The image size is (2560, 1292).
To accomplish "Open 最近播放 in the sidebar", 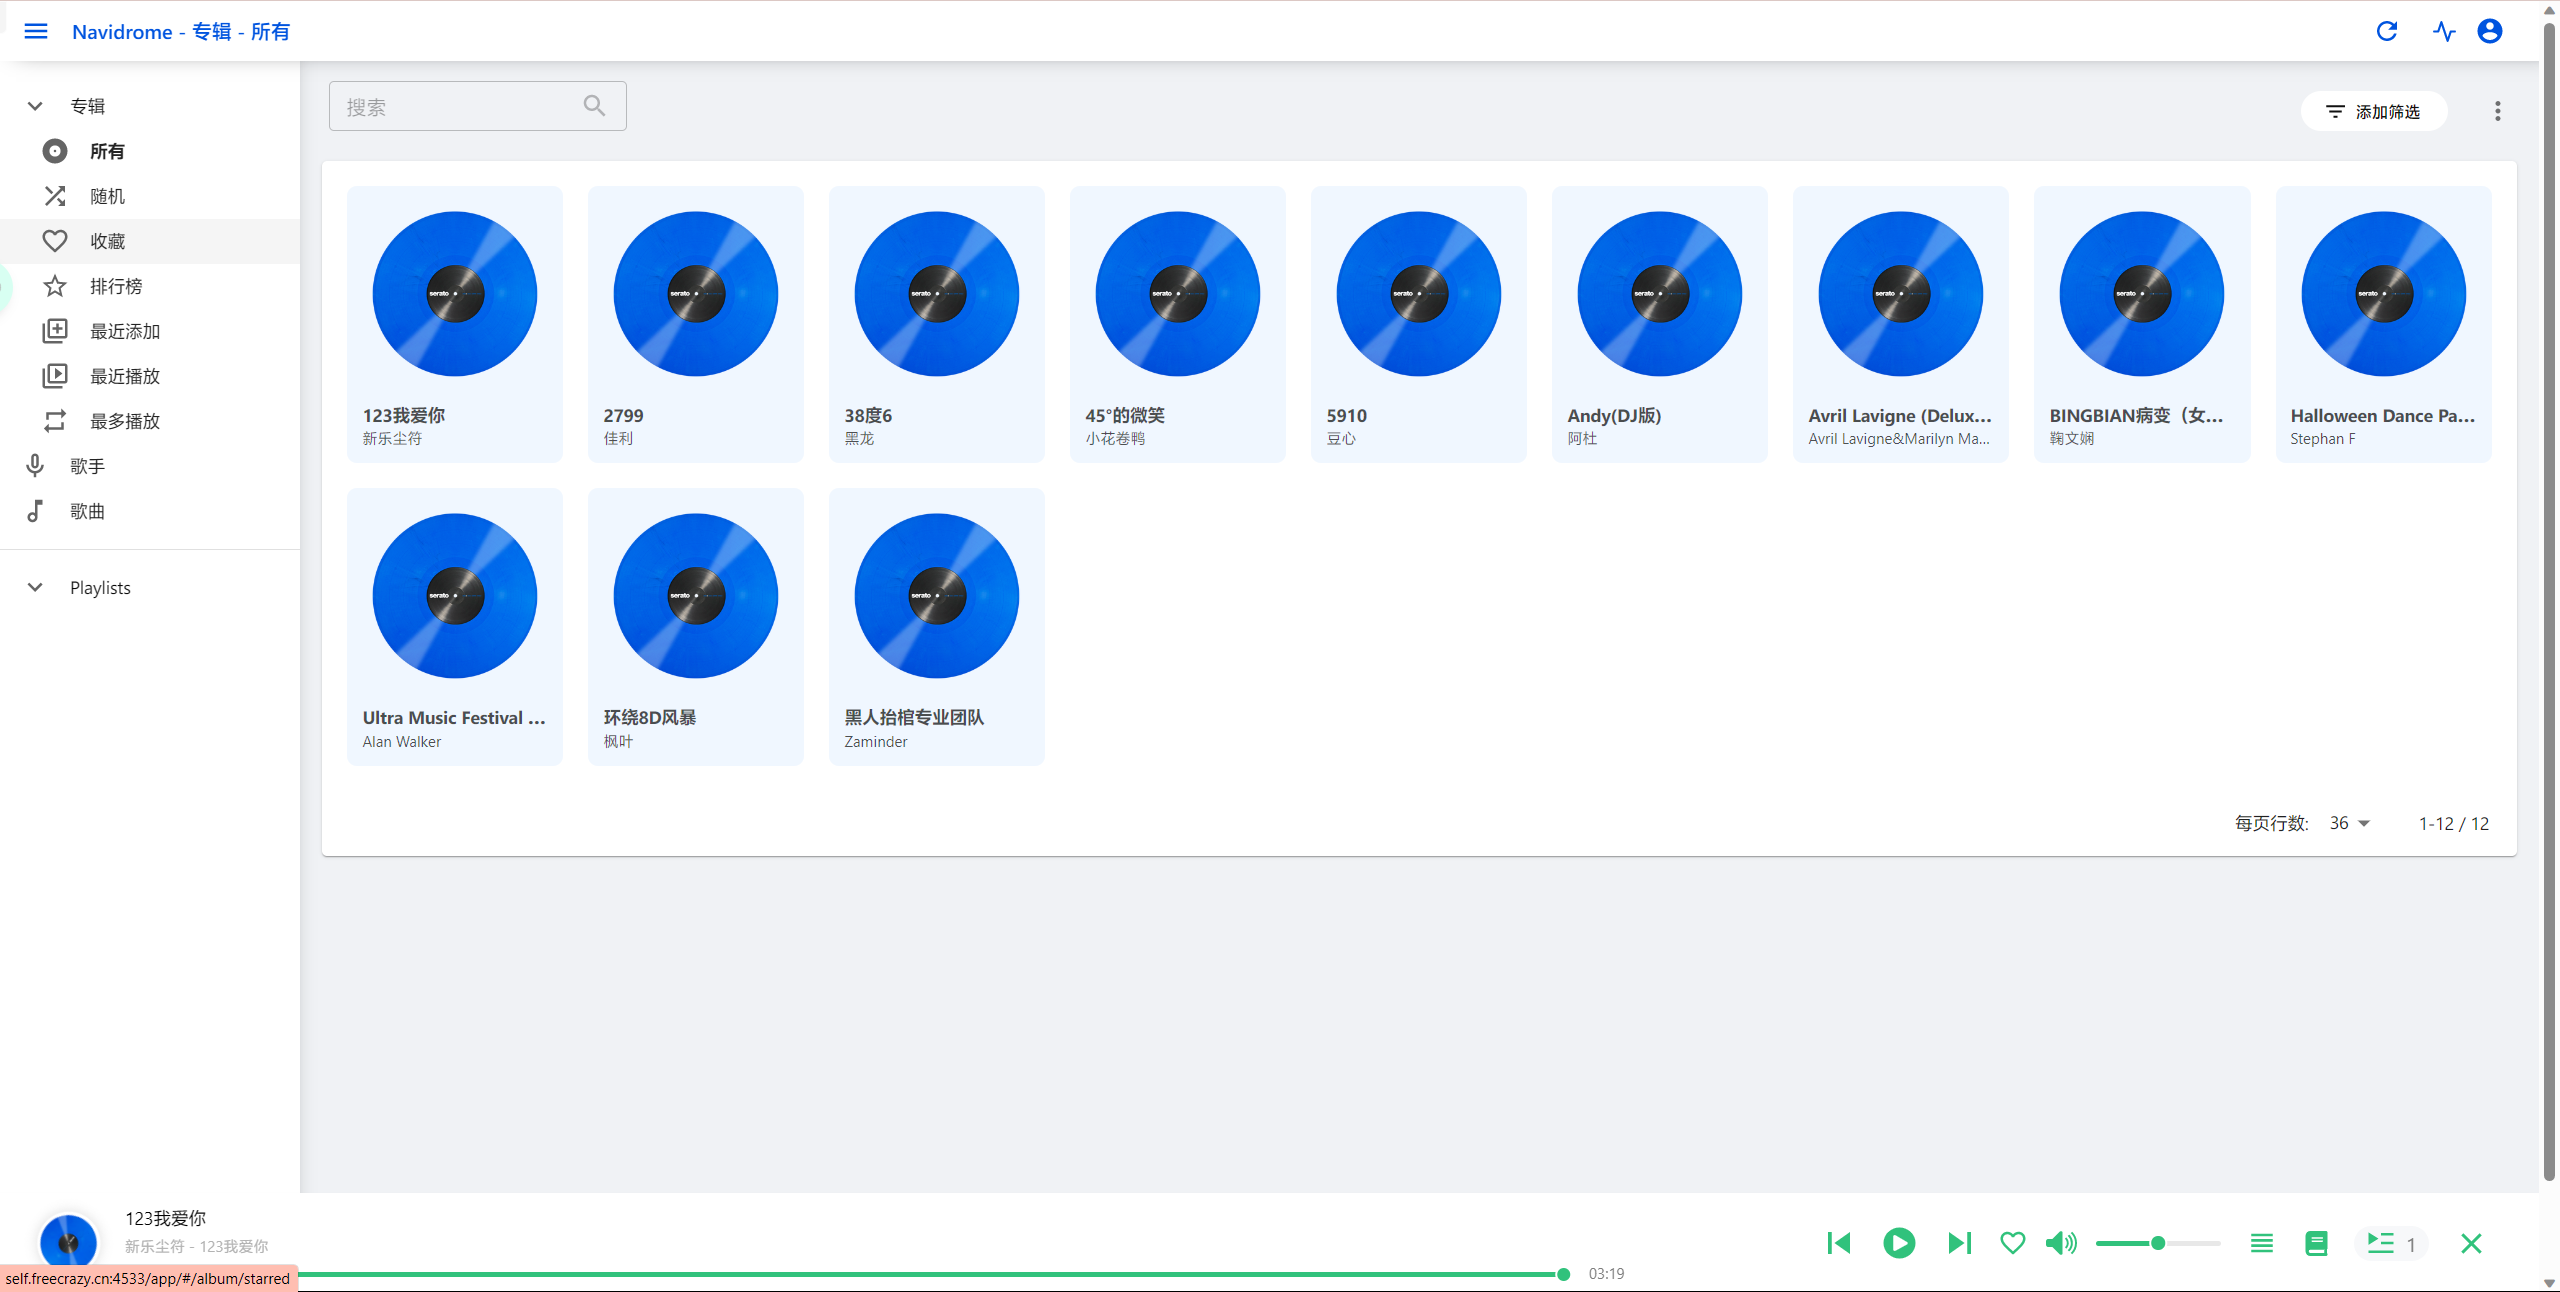I will (124, 376).
